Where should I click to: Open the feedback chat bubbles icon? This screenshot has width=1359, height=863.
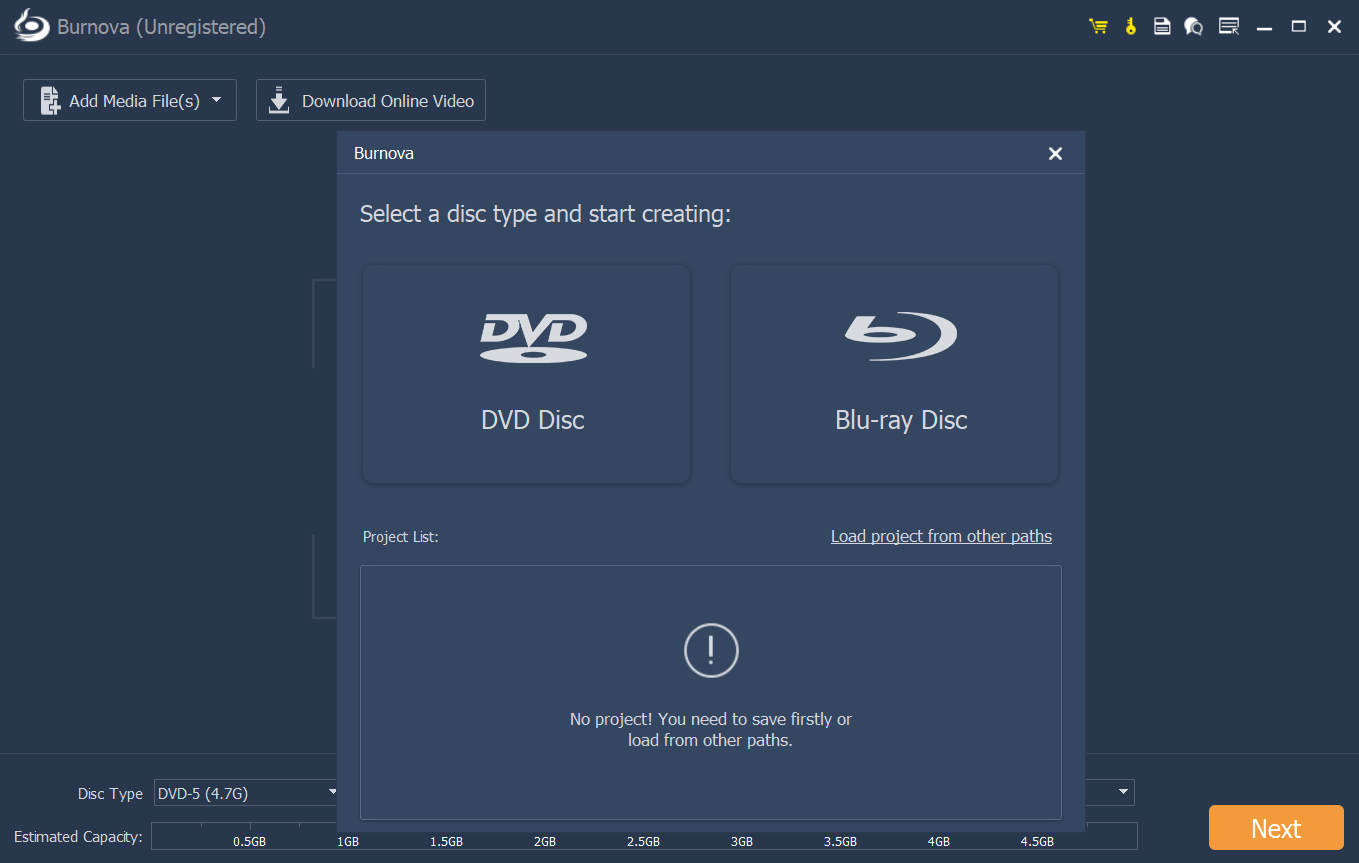(x=1193, y=27)
